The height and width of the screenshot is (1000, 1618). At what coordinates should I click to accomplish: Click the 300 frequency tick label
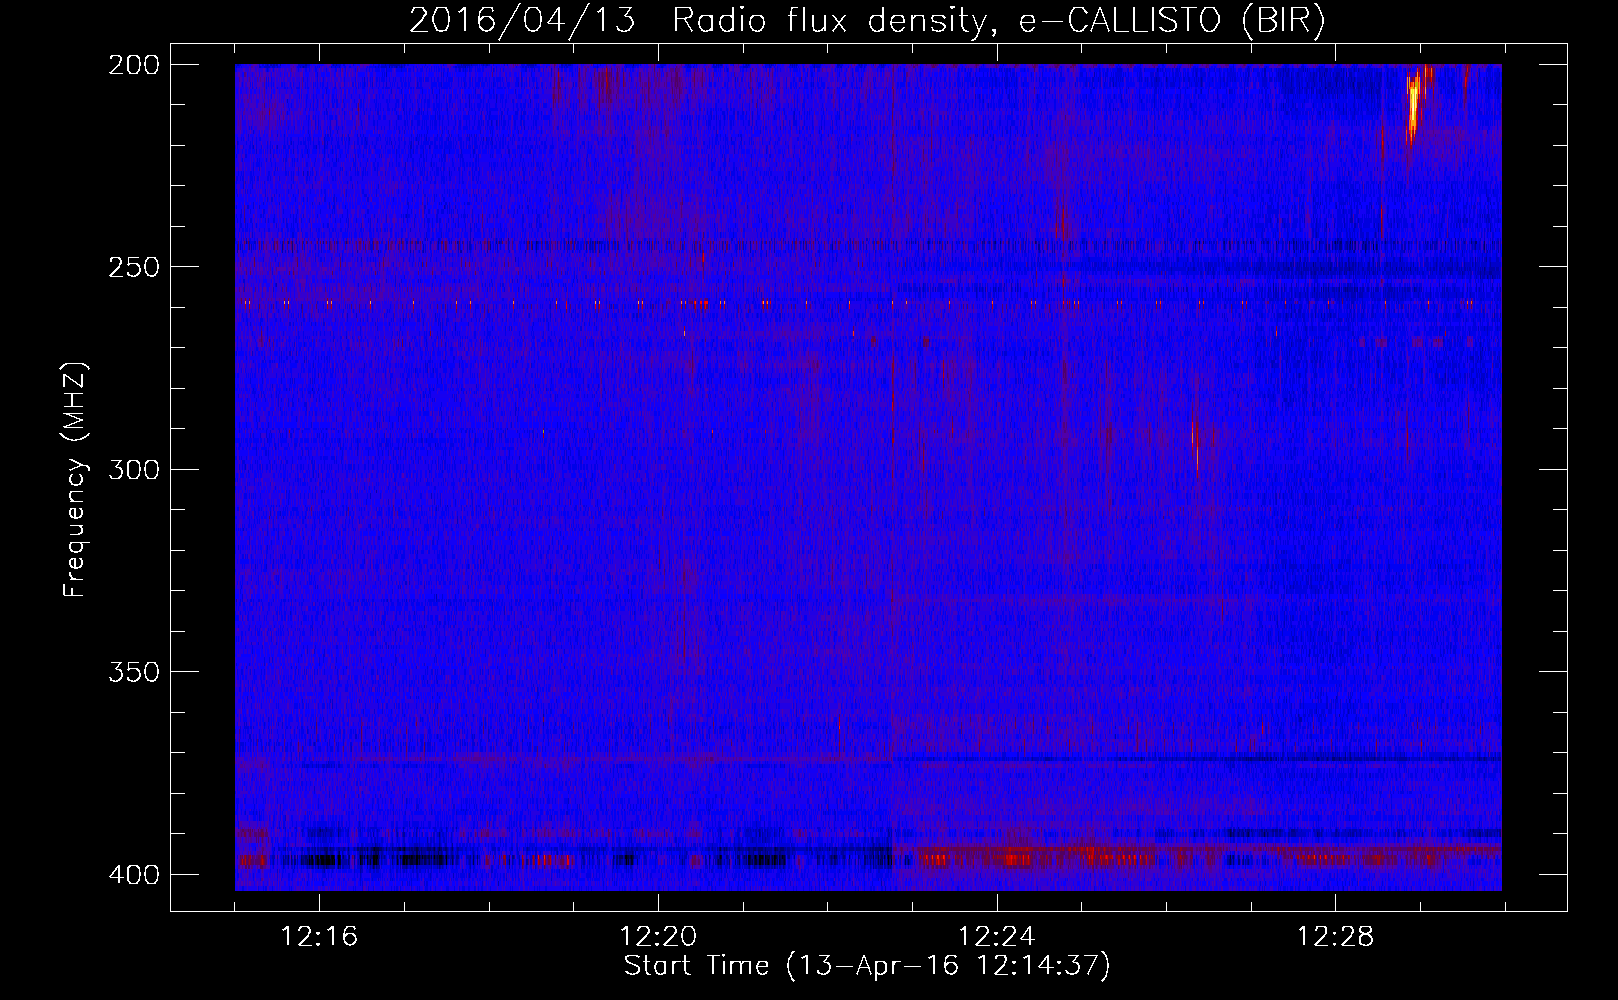[134, 469]
